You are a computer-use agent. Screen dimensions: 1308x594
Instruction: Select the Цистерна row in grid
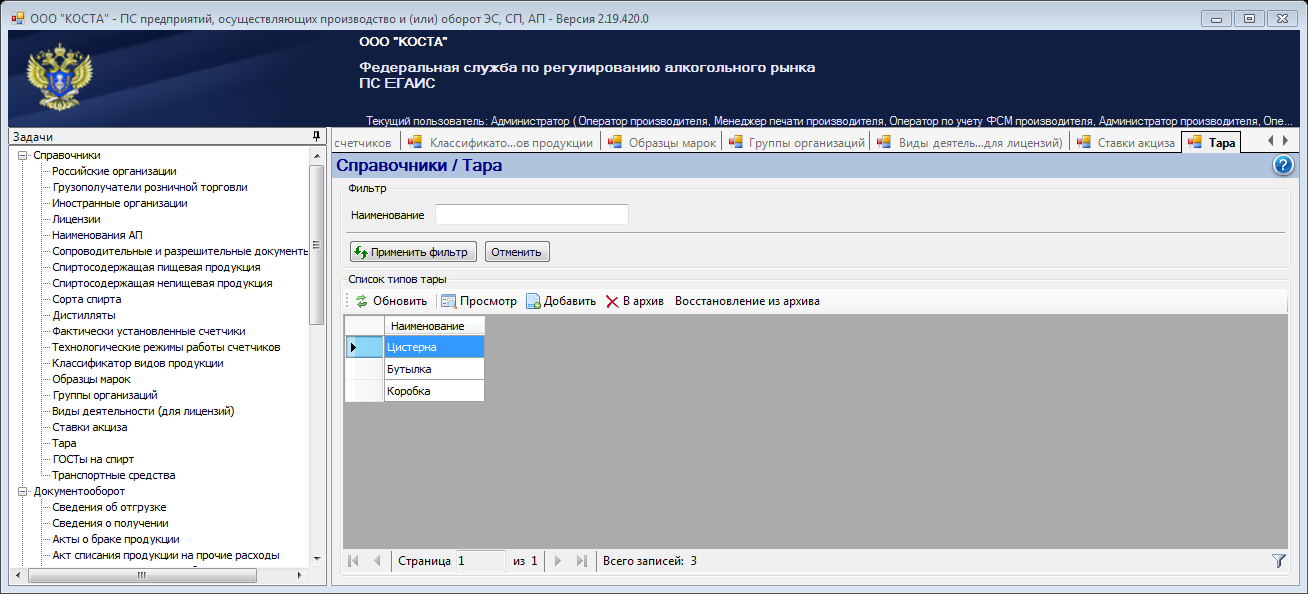tap(434, 347)
